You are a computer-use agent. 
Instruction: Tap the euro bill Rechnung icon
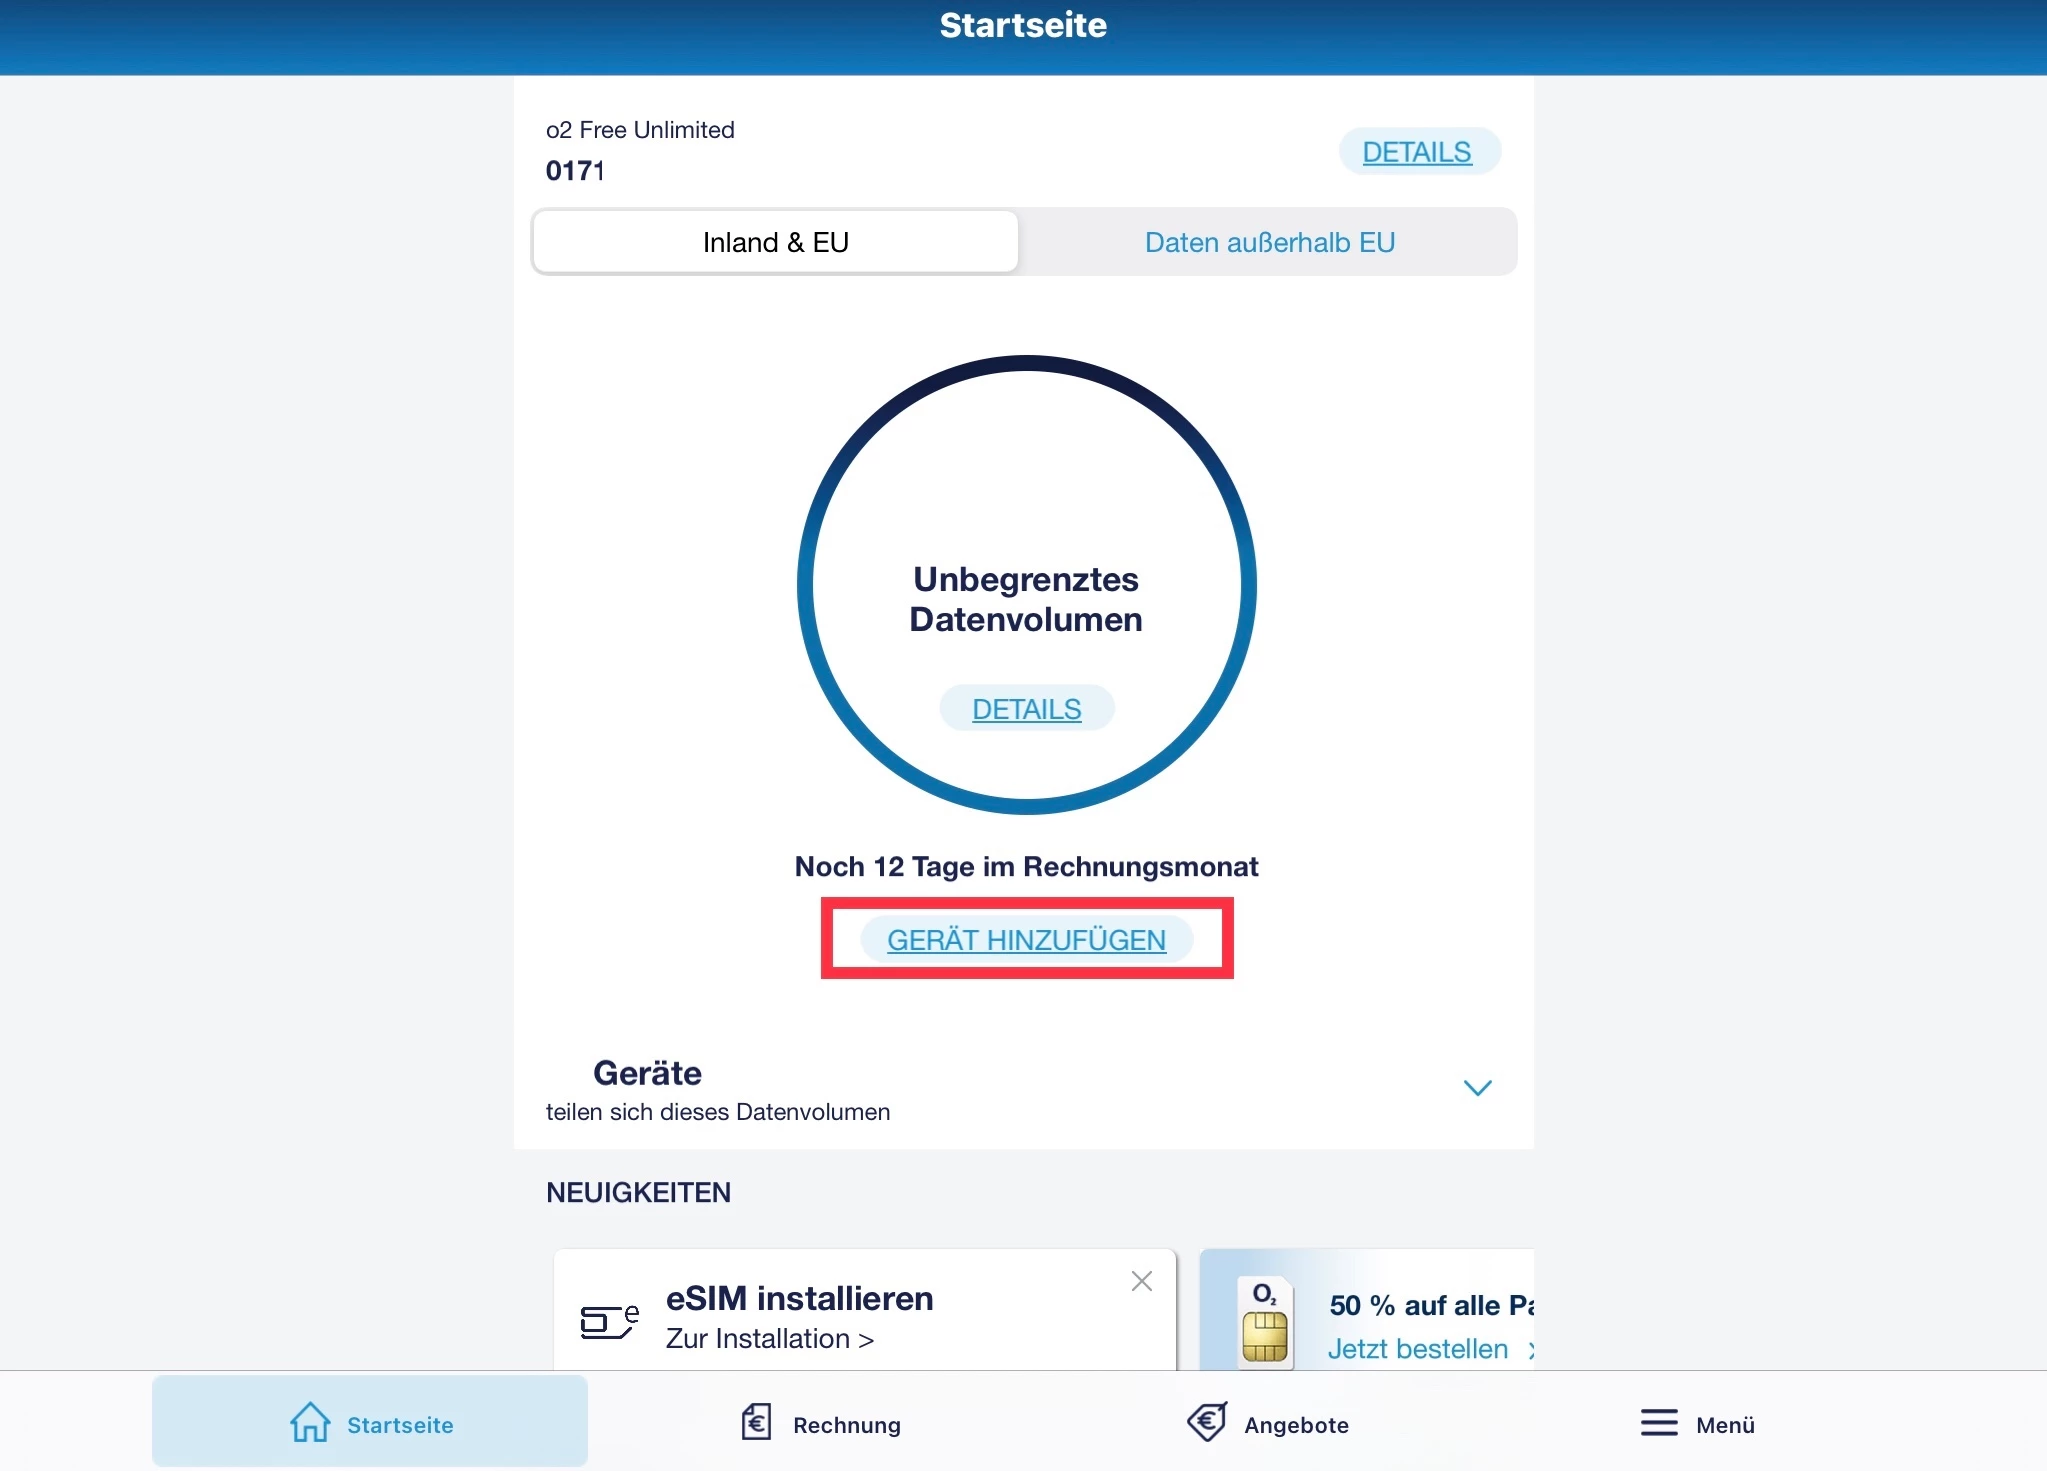tap(756, 1422)
